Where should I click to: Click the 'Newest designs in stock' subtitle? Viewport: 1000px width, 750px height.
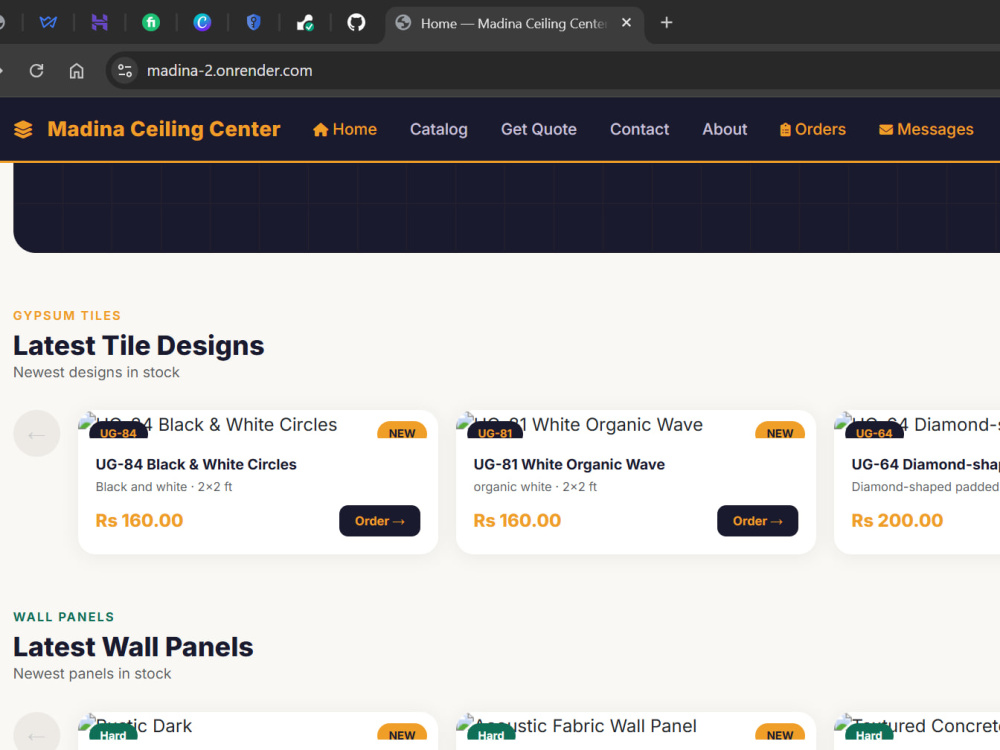click(96, 372)
